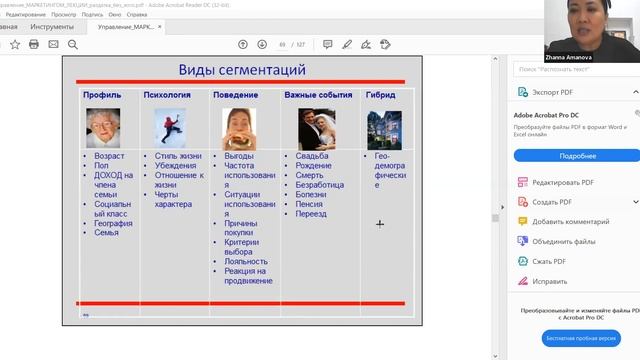Open the sign document tool
This screenshot has height=360, width=640.
point(366,44)
